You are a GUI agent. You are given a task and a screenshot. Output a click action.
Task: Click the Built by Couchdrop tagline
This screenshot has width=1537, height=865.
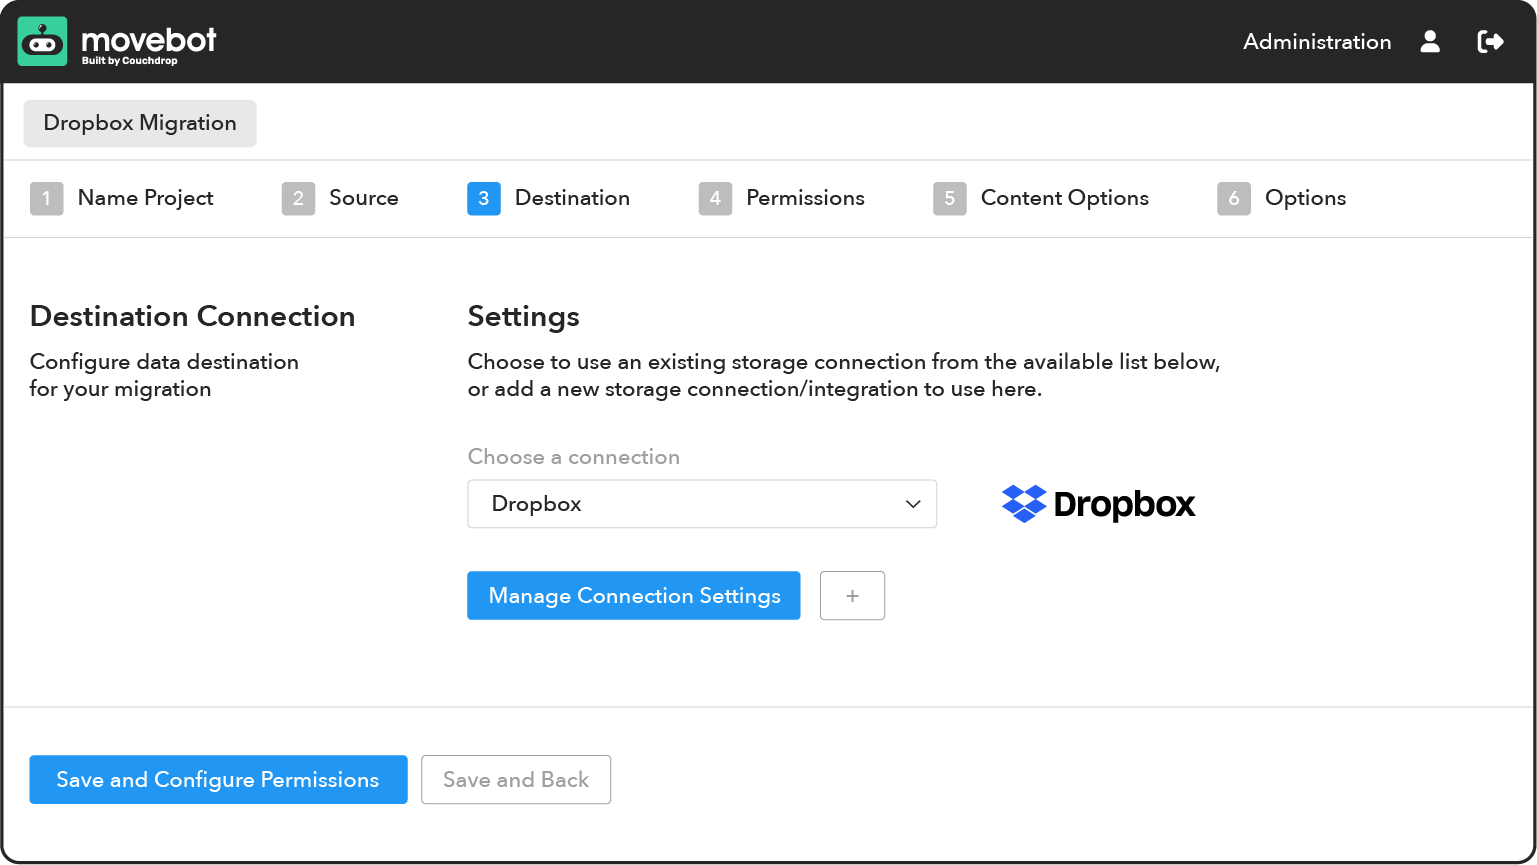click(129, 61)
